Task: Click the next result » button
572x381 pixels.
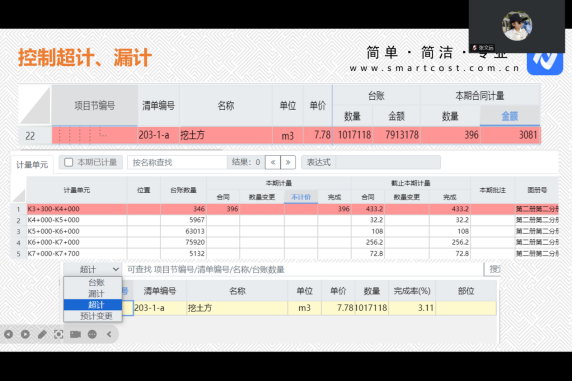Action: [x=288, y=162]
